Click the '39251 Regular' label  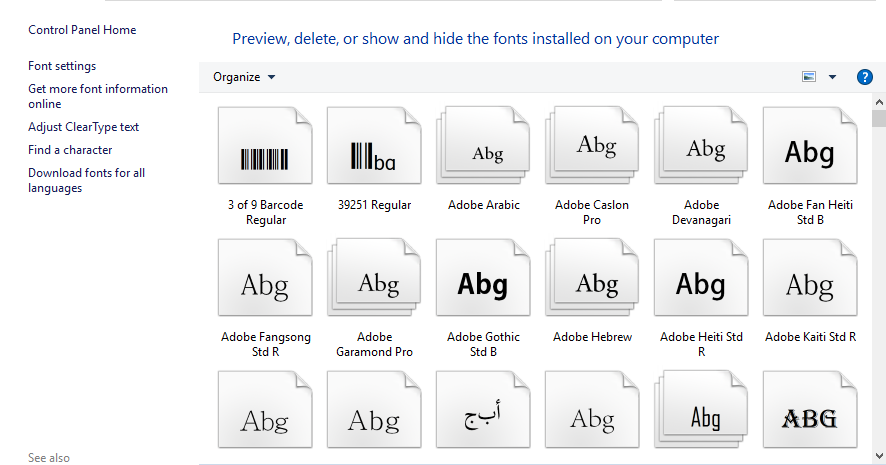pyautogui.click(x=375, y=205)
